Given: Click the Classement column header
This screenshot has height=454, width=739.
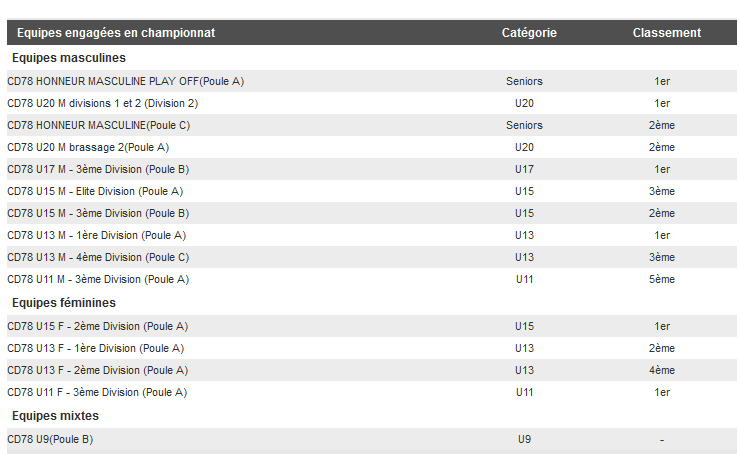Looking at the screenshot, I should coord(666,33).
